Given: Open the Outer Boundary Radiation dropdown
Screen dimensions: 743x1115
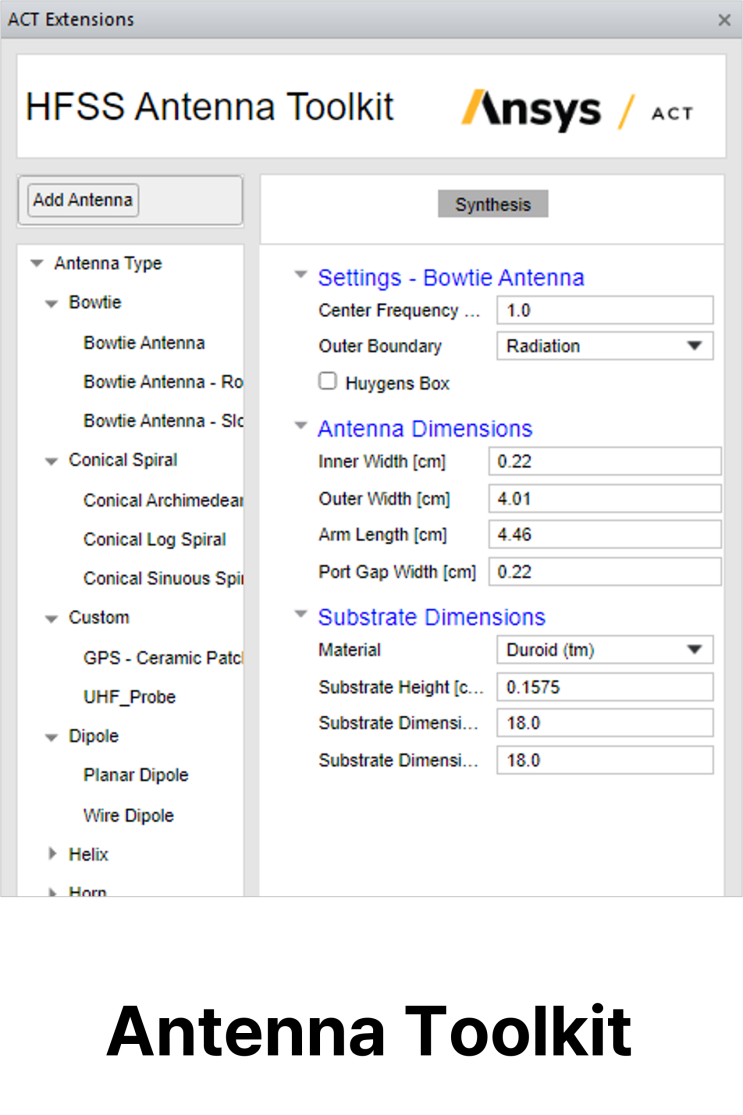Looking at the screenshot, I should coord(604,346).
